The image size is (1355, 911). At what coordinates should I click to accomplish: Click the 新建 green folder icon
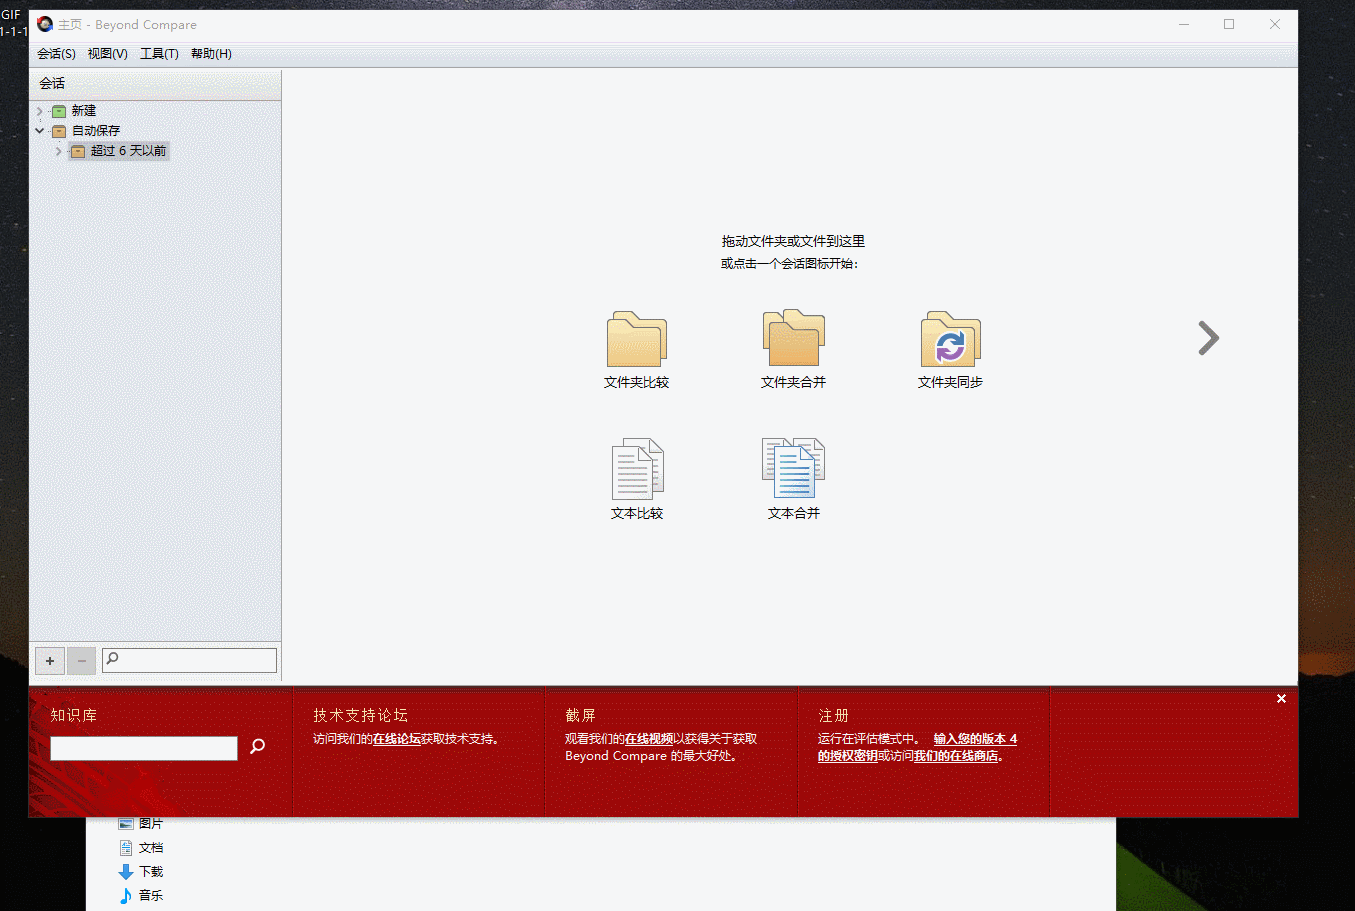(59, 111)
